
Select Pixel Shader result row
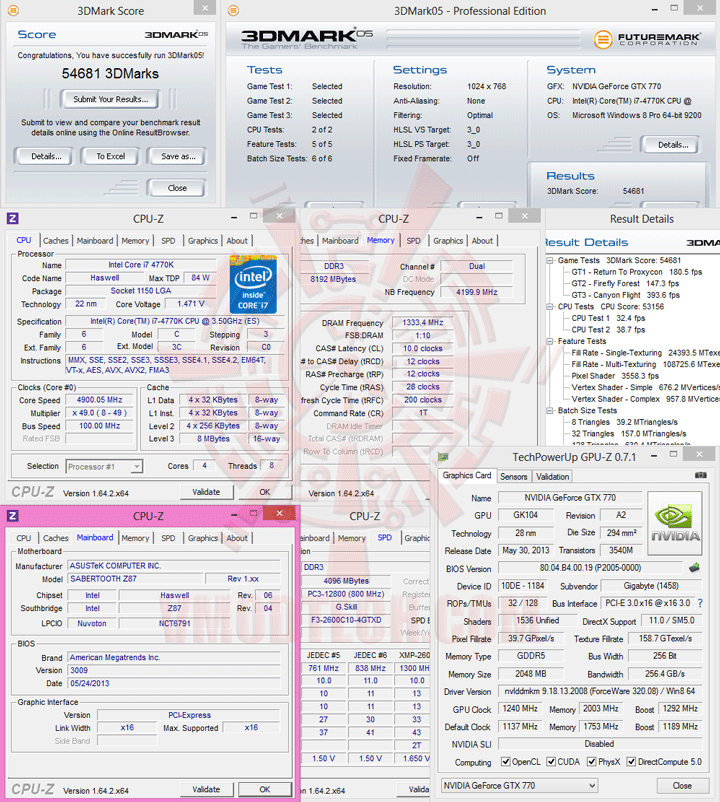615,376
